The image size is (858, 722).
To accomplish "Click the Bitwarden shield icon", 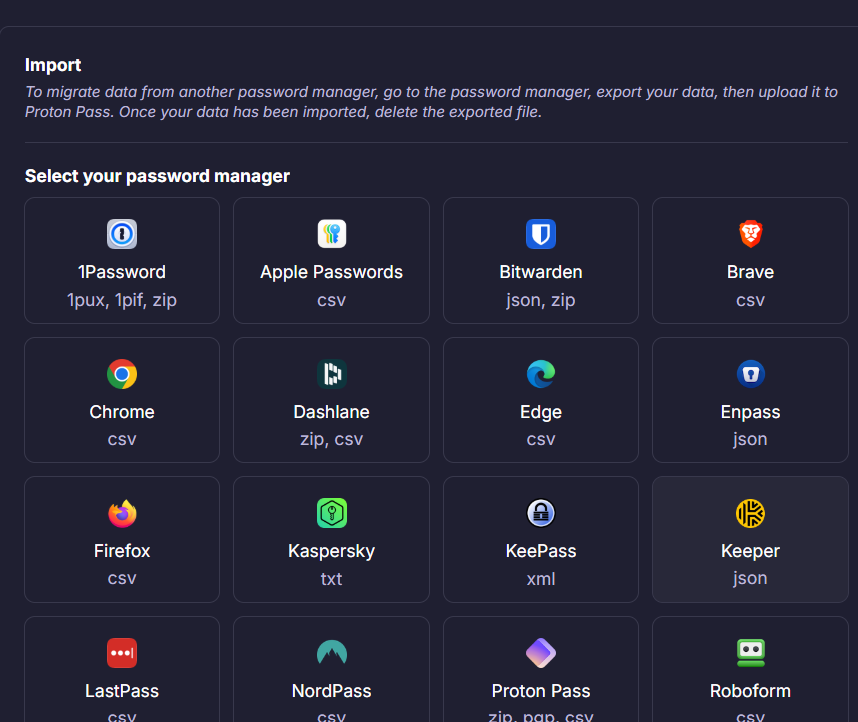I will coord(541,234).
